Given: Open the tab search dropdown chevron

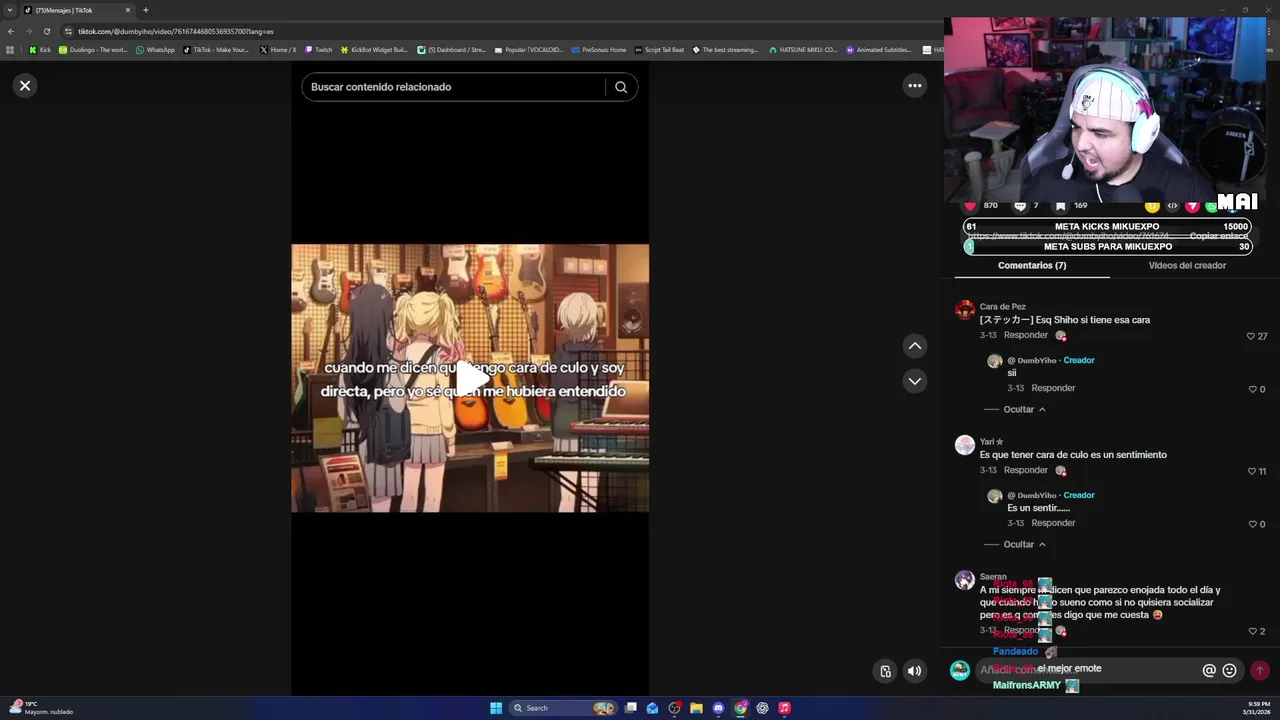Looking at the screenshot, I should (x=9, y=10).
